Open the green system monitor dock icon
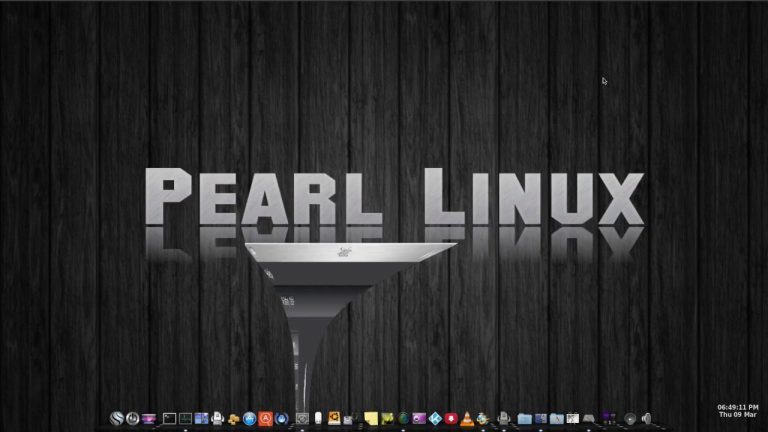768x432 pixels. point(185,418)
